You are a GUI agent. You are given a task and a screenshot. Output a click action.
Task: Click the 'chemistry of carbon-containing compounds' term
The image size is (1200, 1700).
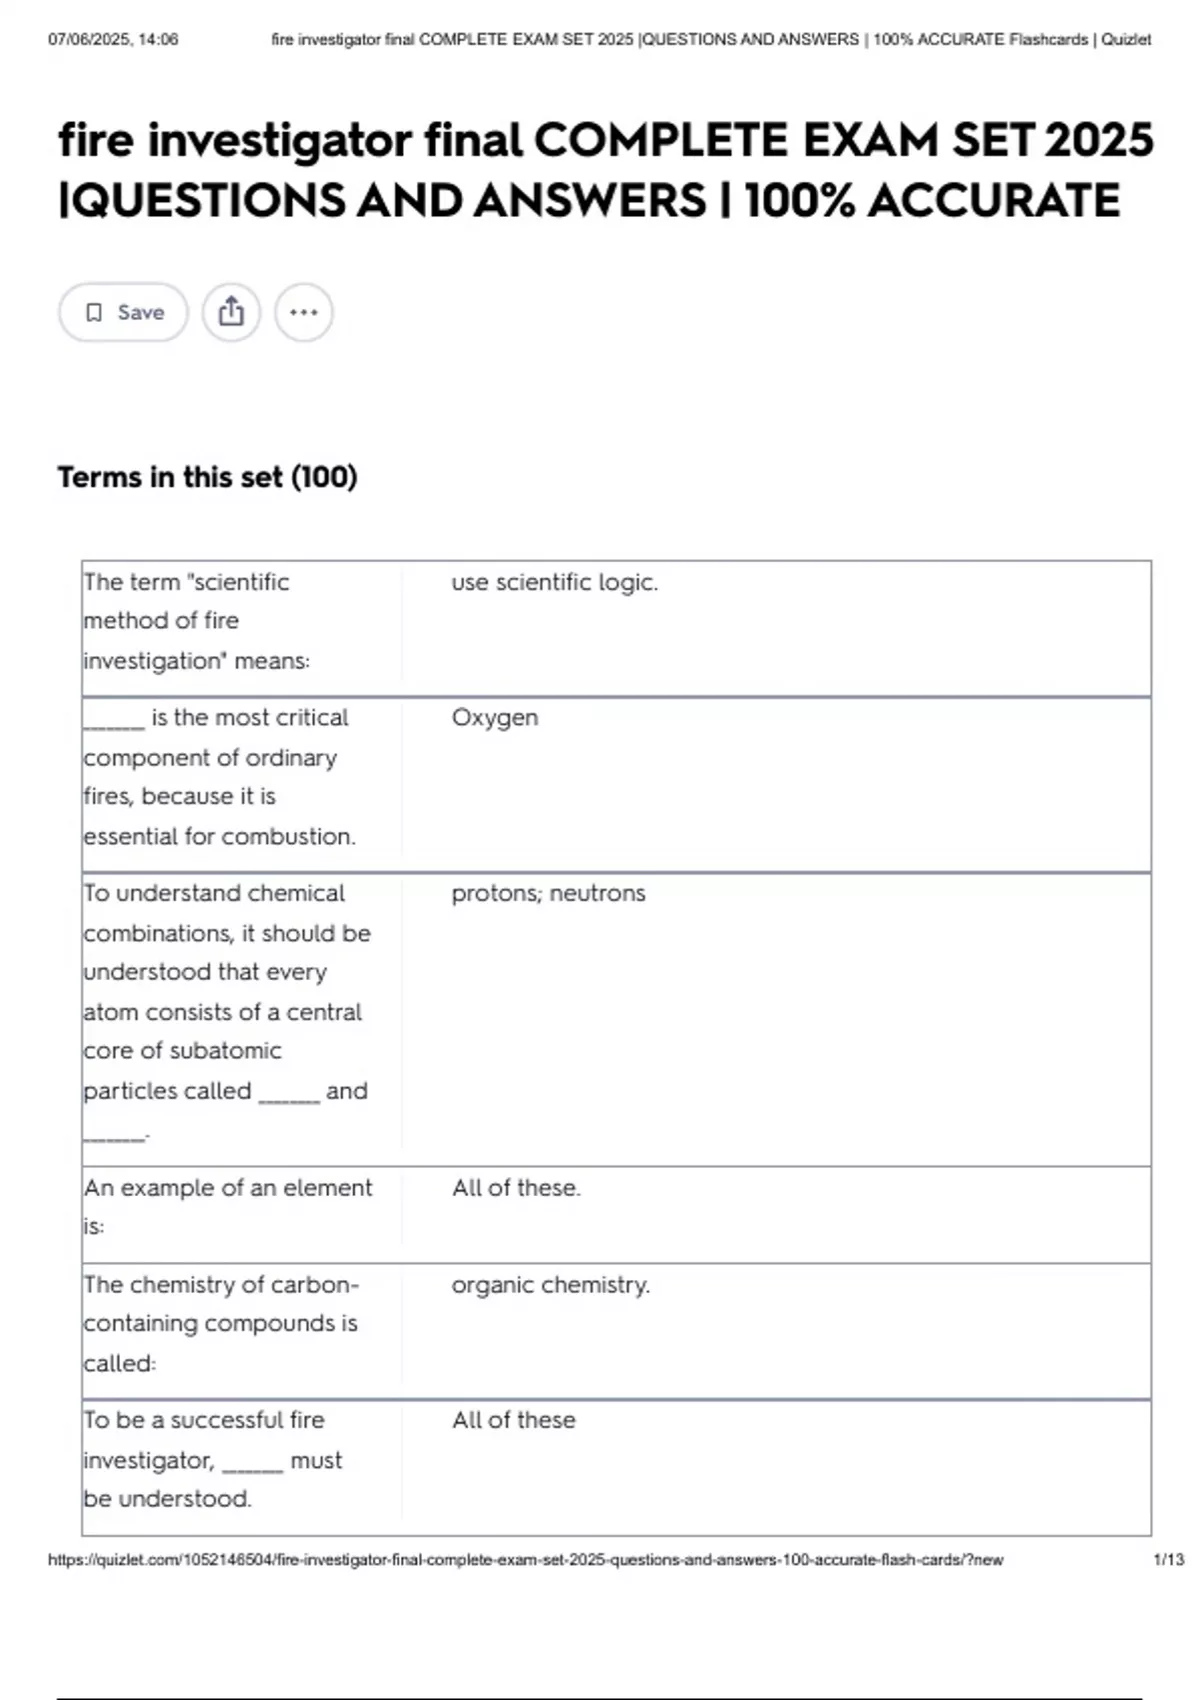pos(220,1323)
